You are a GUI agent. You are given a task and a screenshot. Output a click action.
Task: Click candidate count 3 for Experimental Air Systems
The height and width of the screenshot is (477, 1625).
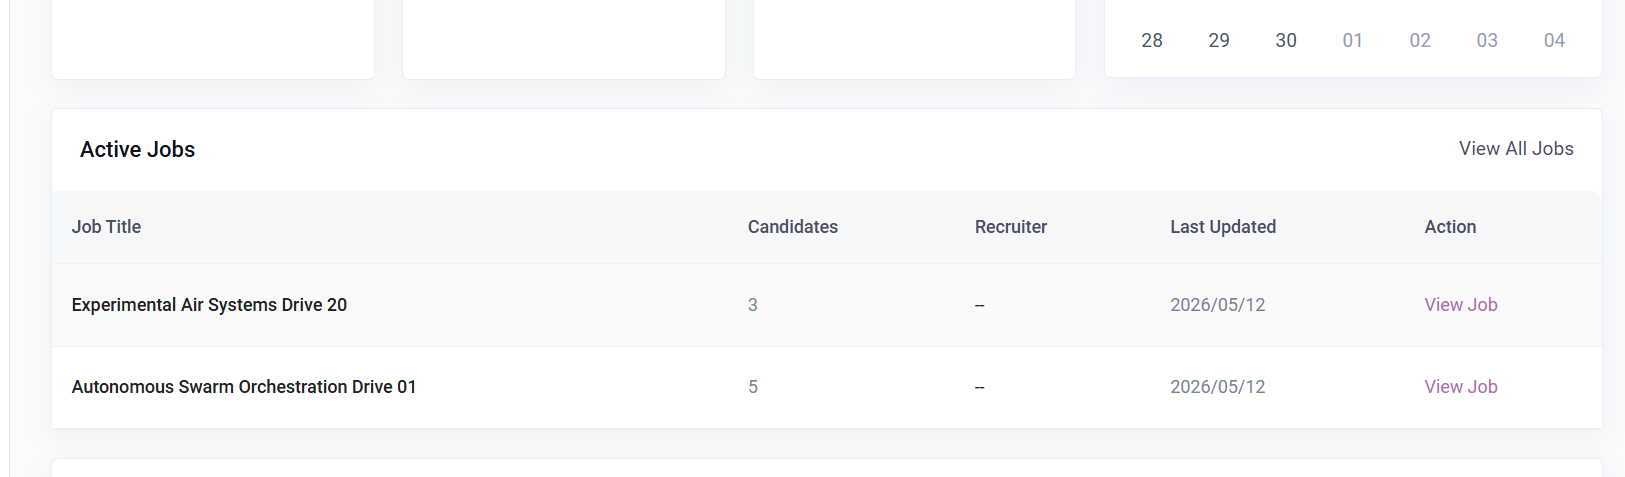tap(753, 305)
